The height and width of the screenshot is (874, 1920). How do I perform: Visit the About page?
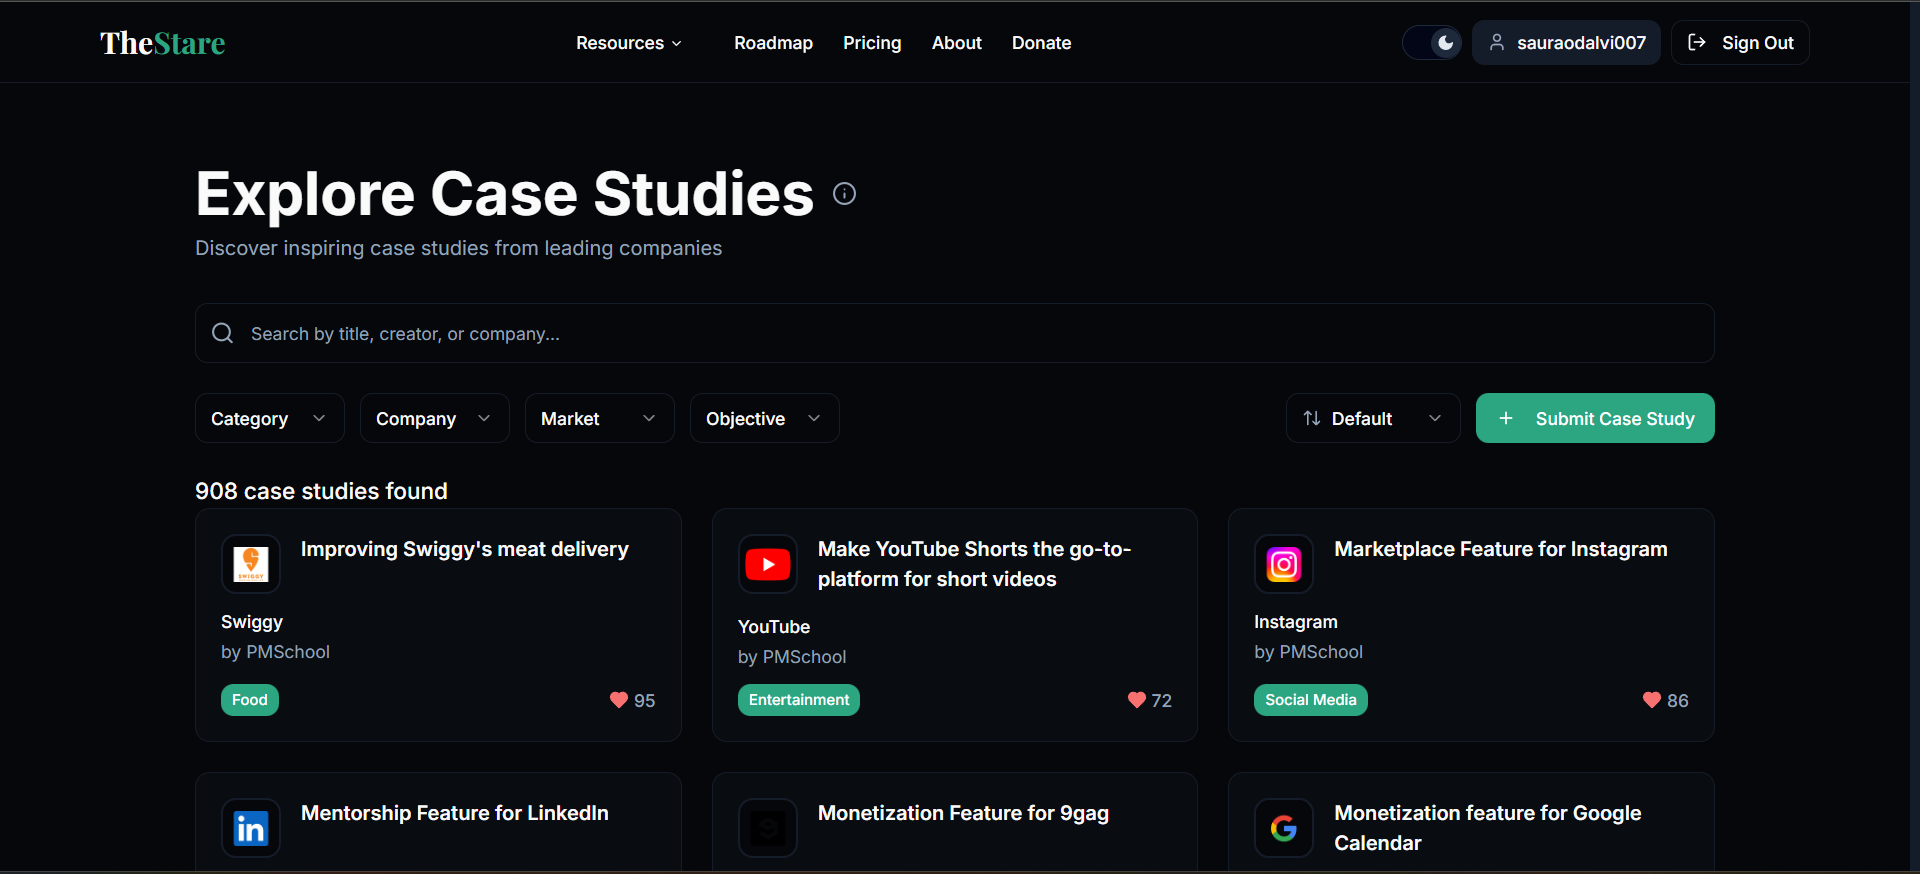coord(957,43)
